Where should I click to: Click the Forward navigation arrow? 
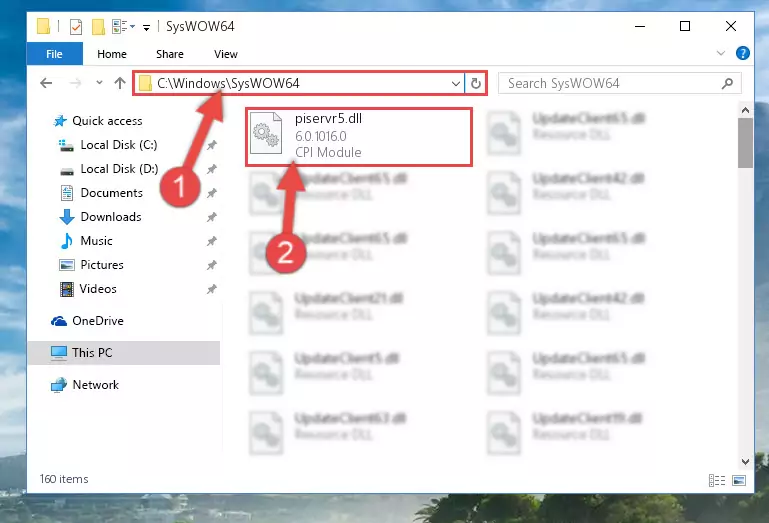pyautogui.click(x=76, y=83)
